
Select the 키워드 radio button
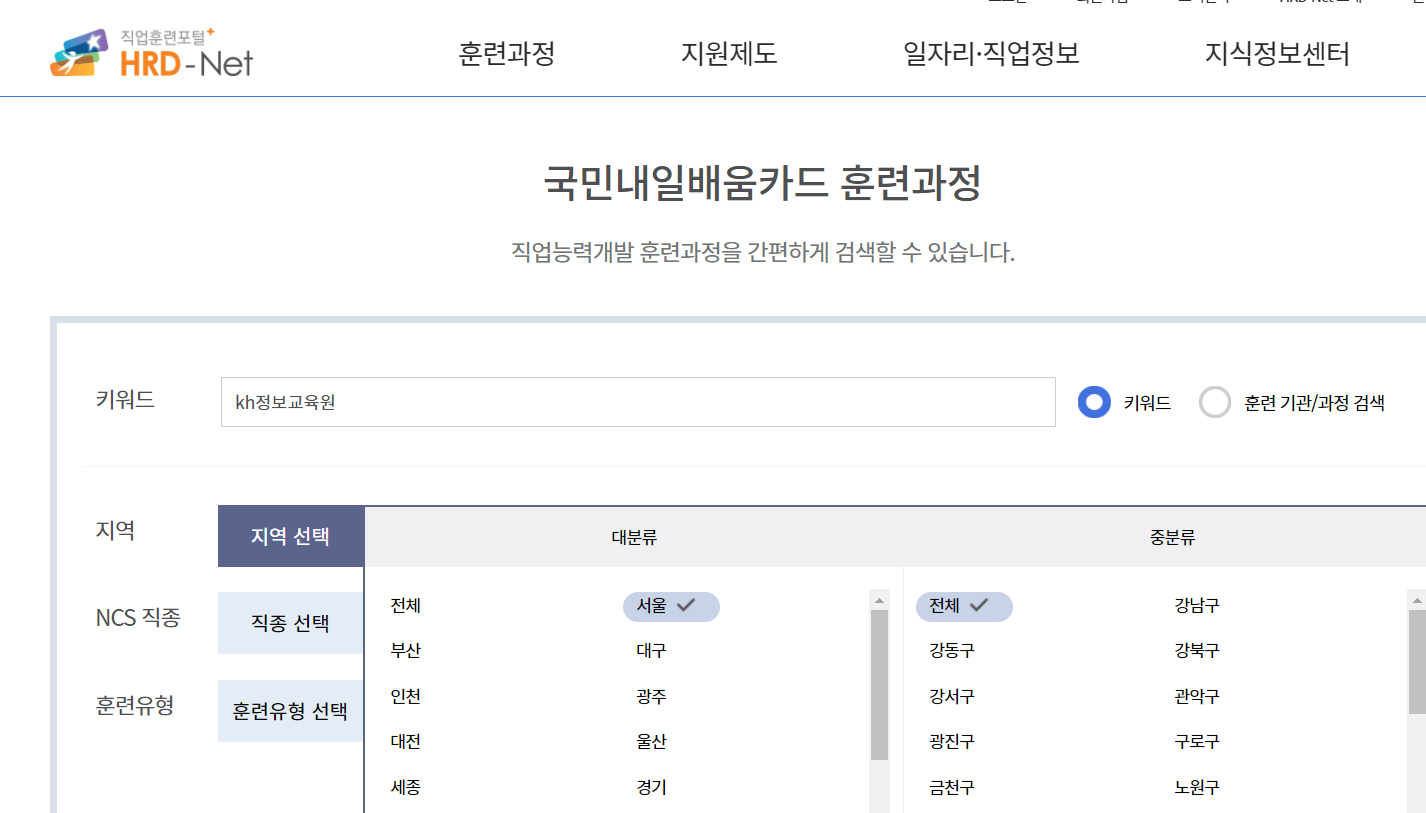(1094, 402)
